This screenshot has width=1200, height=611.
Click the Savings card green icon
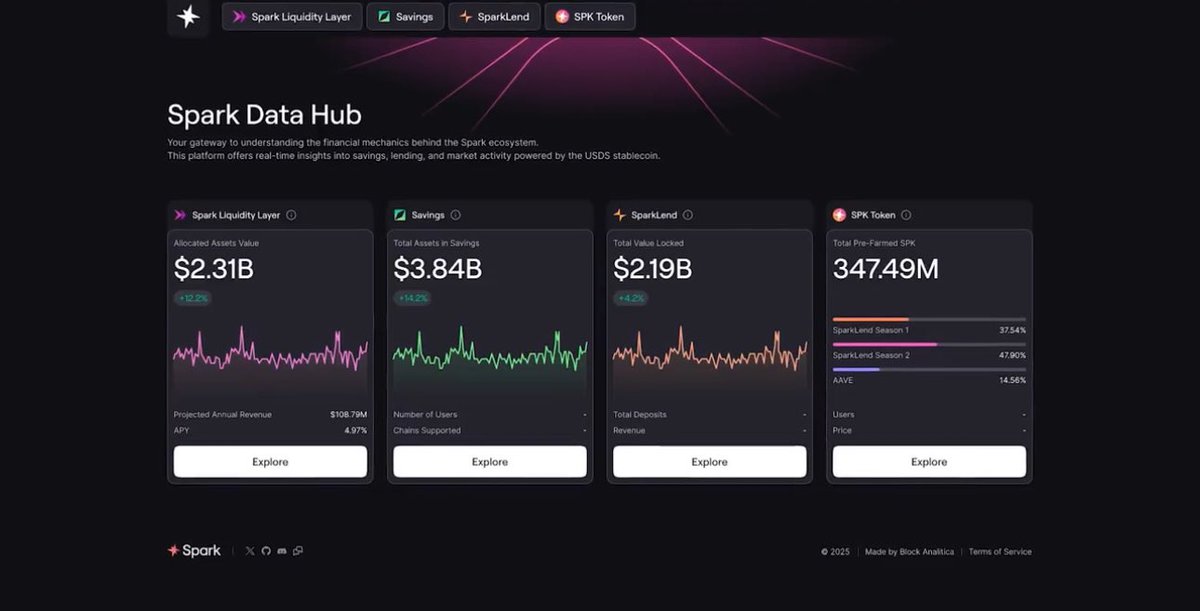[400, 215]
